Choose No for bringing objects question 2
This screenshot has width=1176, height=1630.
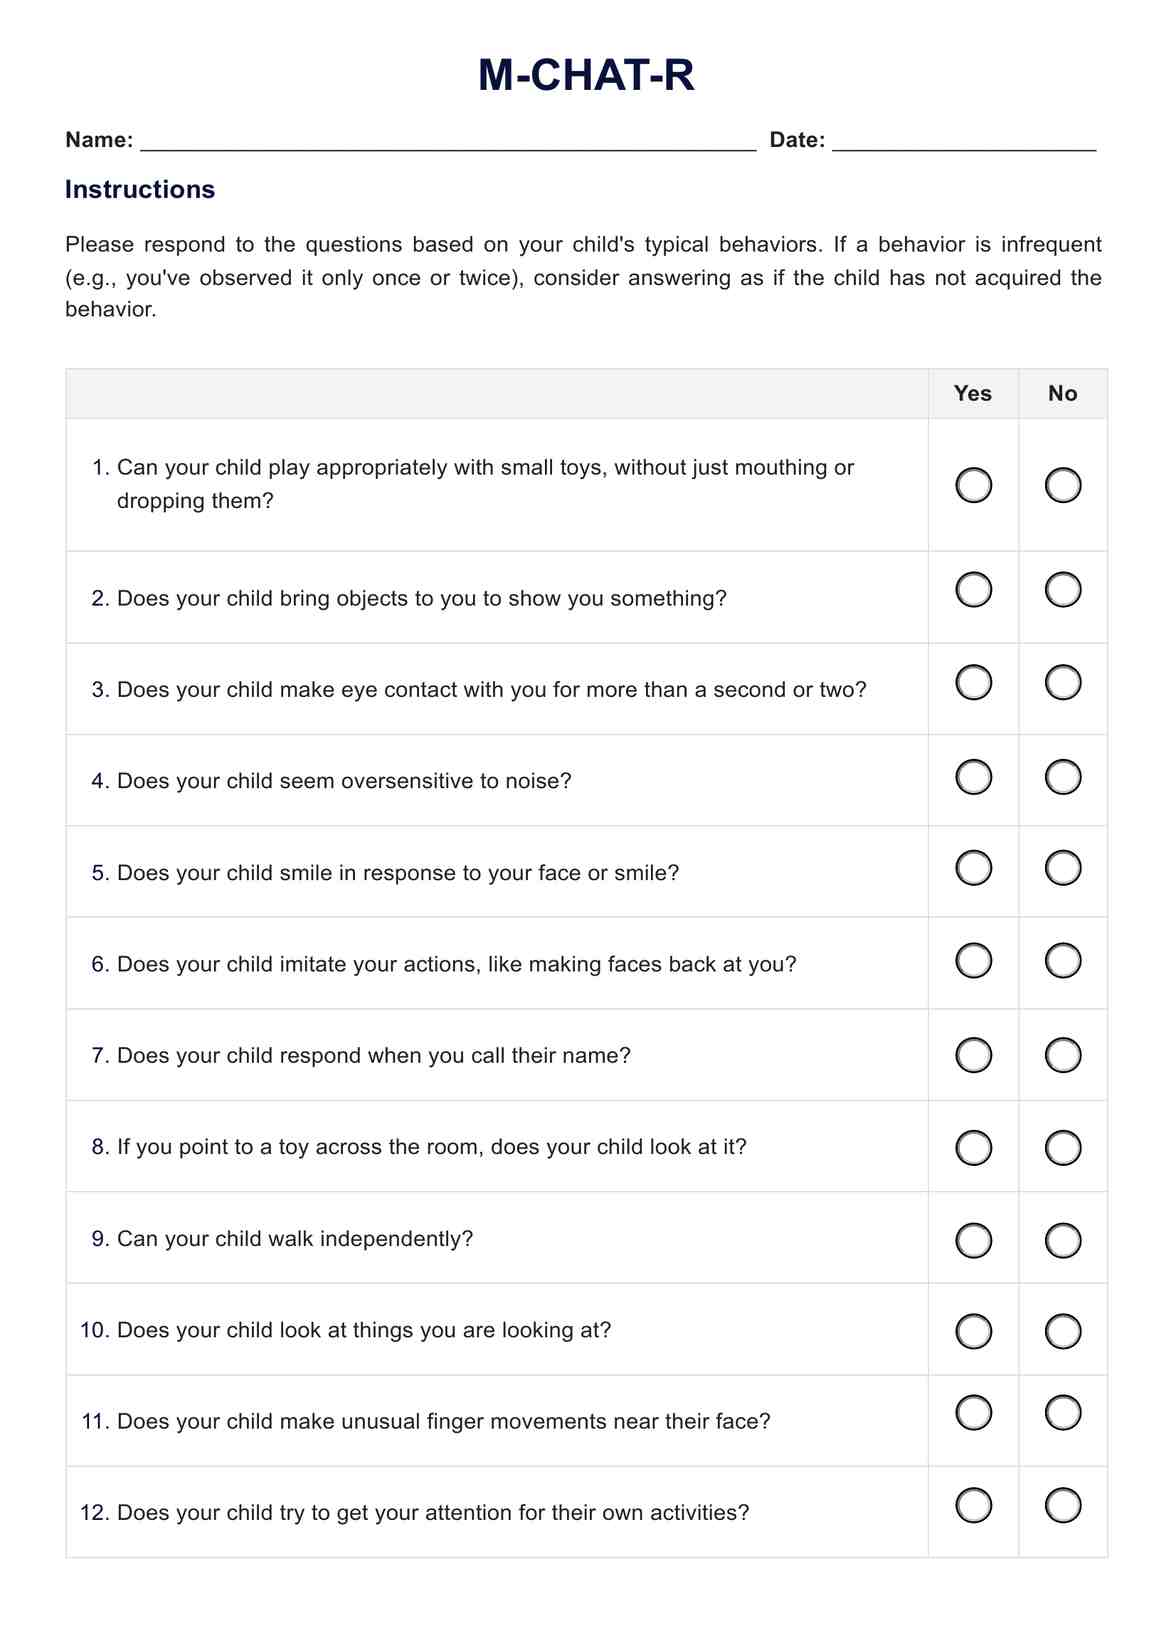coord(1062,590)
